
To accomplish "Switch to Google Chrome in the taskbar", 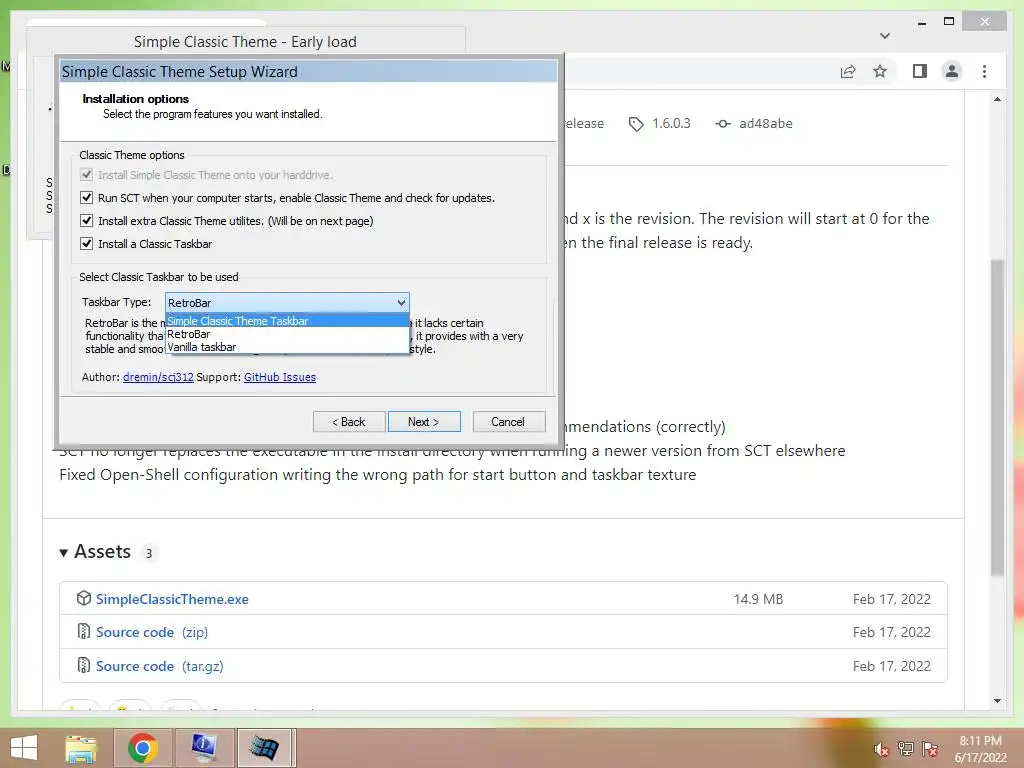I will click(142, 748).
